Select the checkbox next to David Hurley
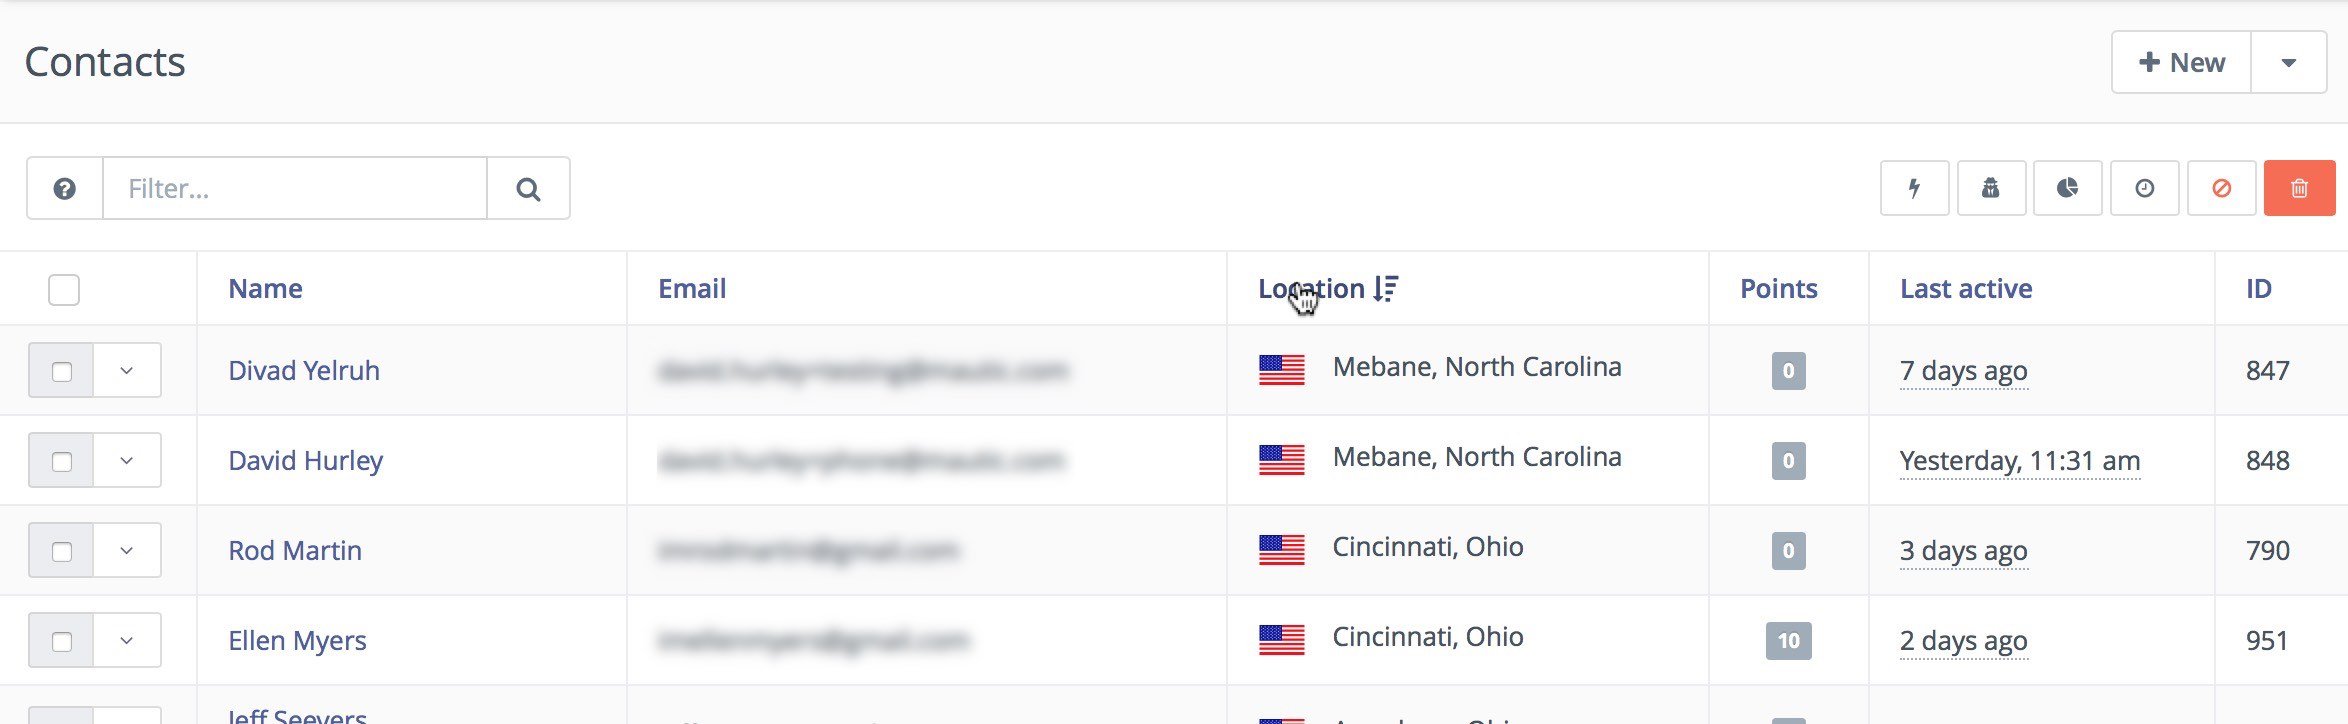2348x724 pixels. coord(63,460)
